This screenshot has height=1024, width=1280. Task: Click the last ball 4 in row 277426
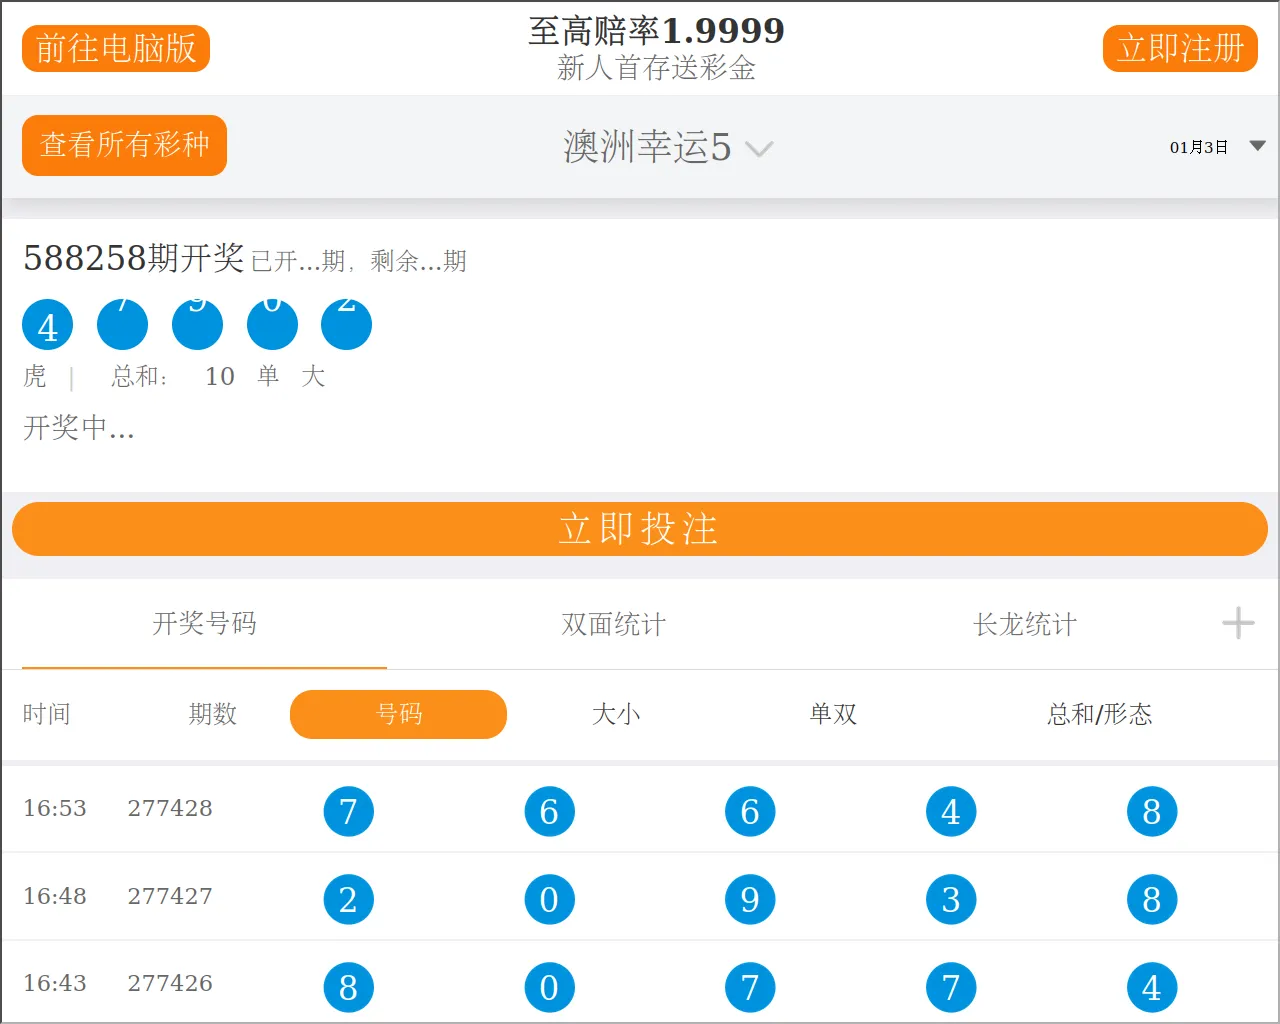1152,987
